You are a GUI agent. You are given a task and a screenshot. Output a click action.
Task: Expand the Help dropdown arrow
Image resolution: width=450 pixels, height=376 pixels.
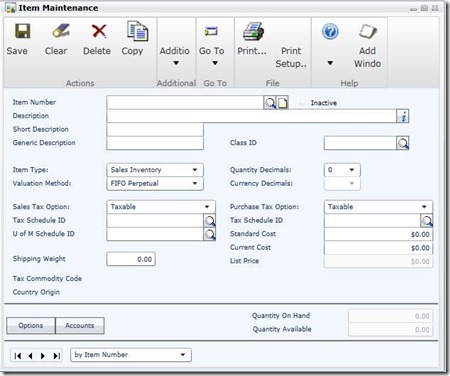click(x=330, y=63)
